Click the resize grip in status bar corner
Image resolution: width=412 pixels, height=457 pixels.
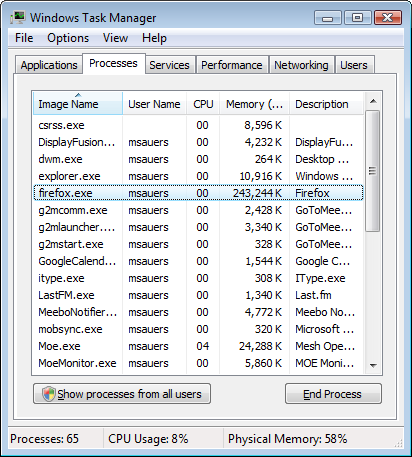pyautogui.click(x=399, y=443)
